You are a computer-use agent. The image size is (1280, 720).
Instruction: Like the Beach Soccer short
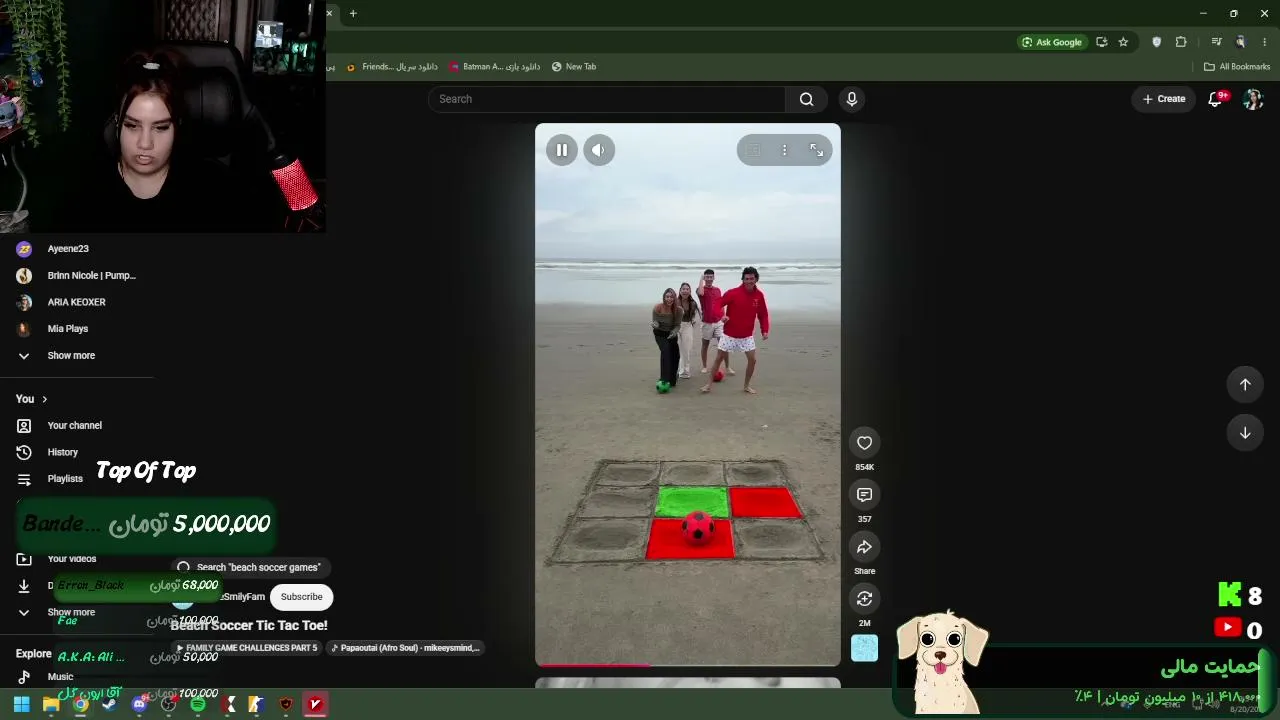[865, 443]
